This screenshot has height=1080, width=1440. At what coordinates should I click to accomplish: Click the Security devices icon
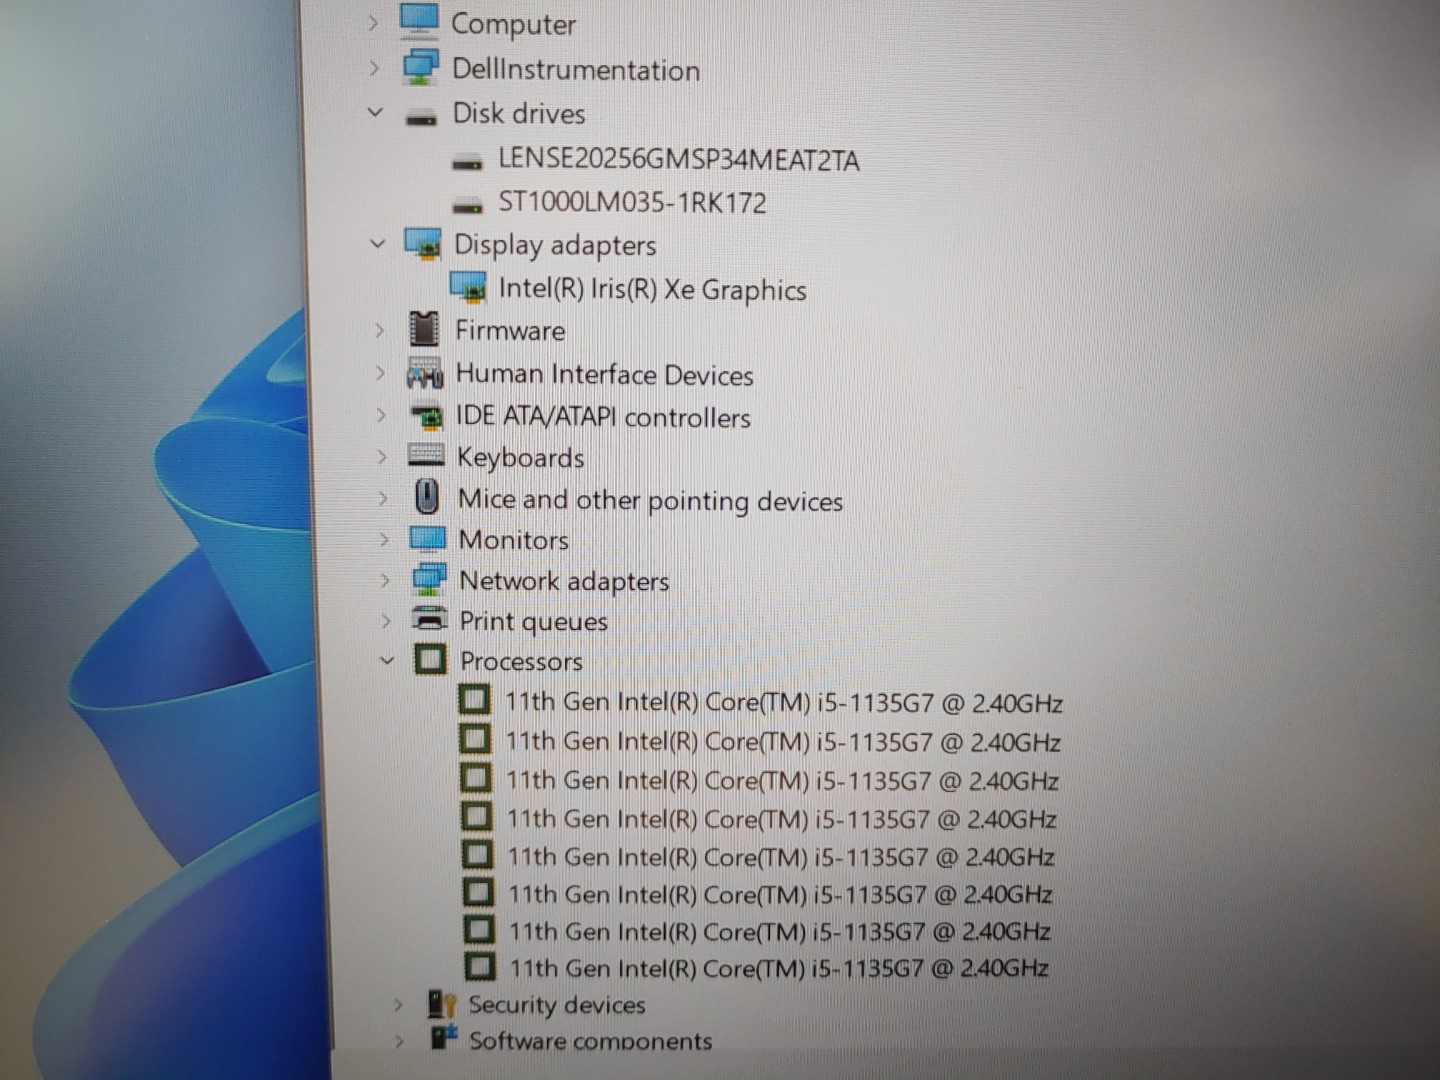(x=441, y=1003)
